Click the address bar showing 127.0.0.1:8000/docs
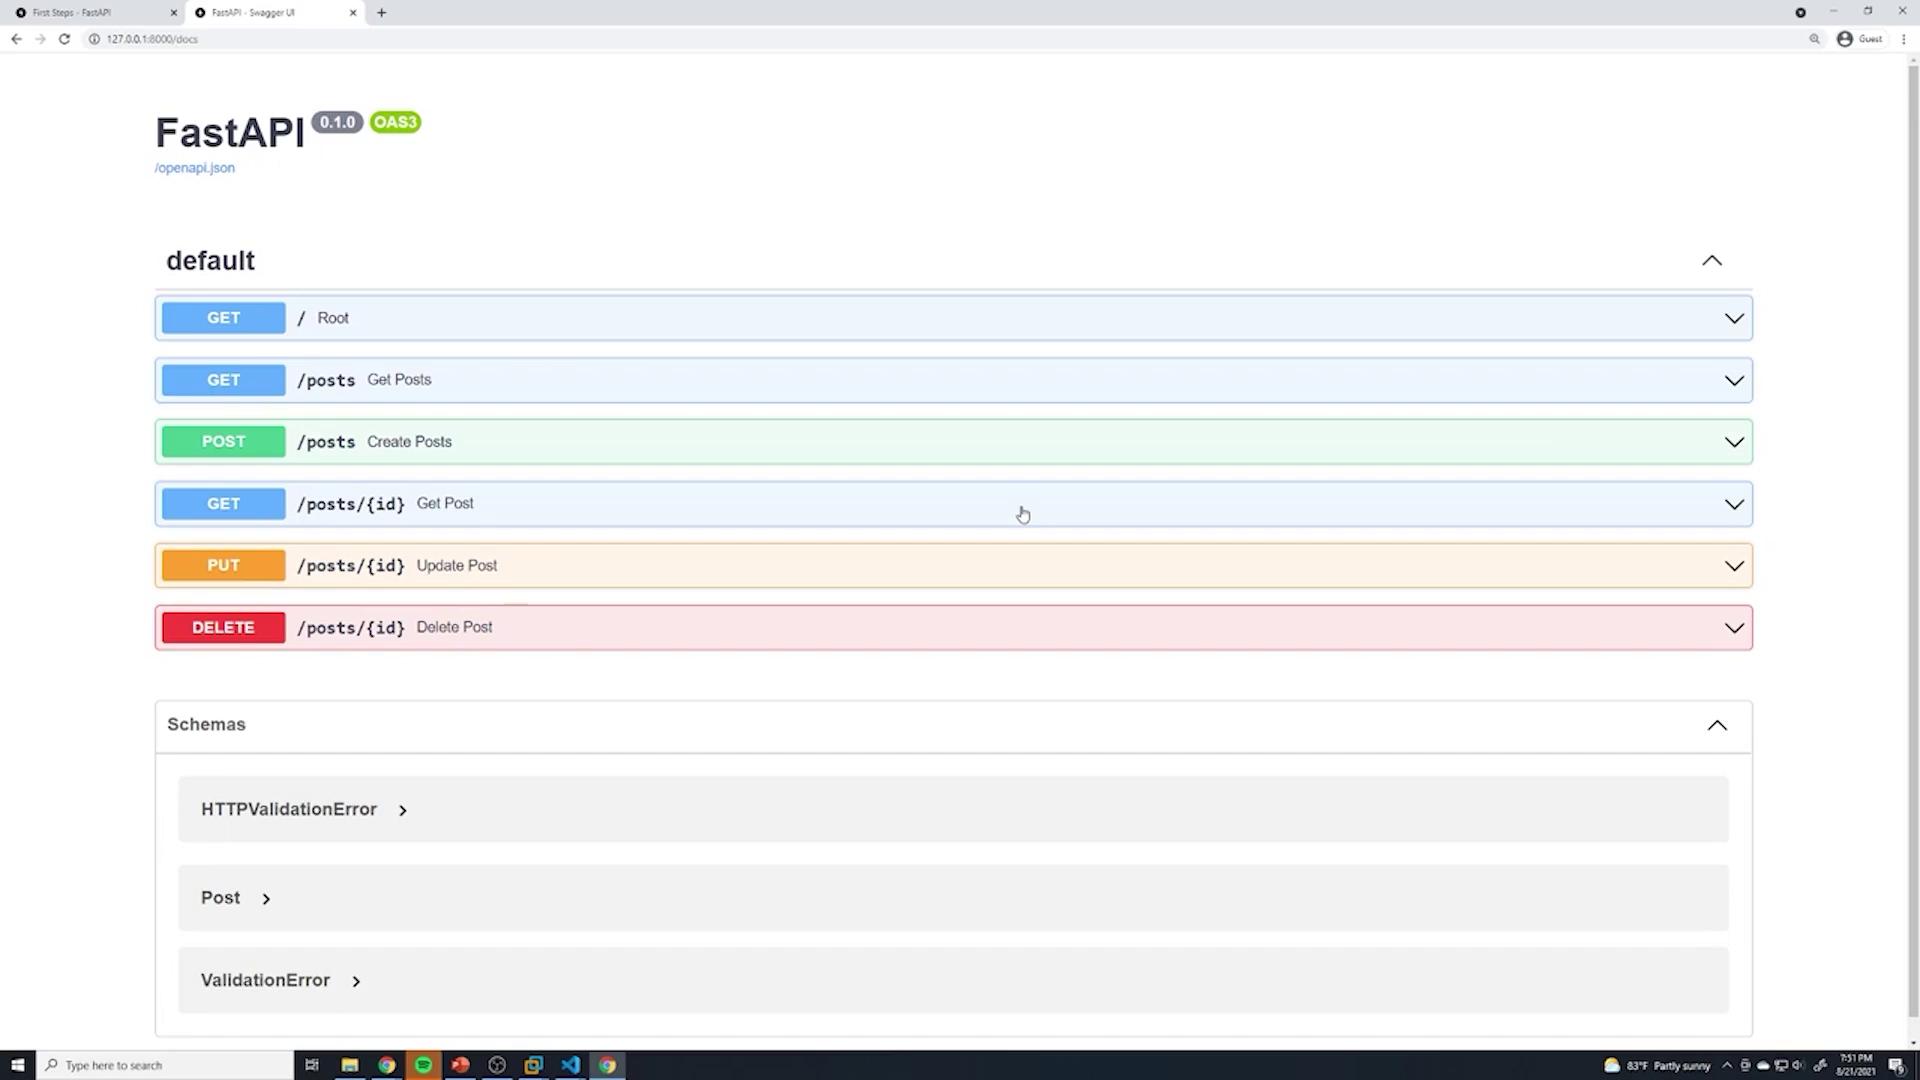 [152, 39]
